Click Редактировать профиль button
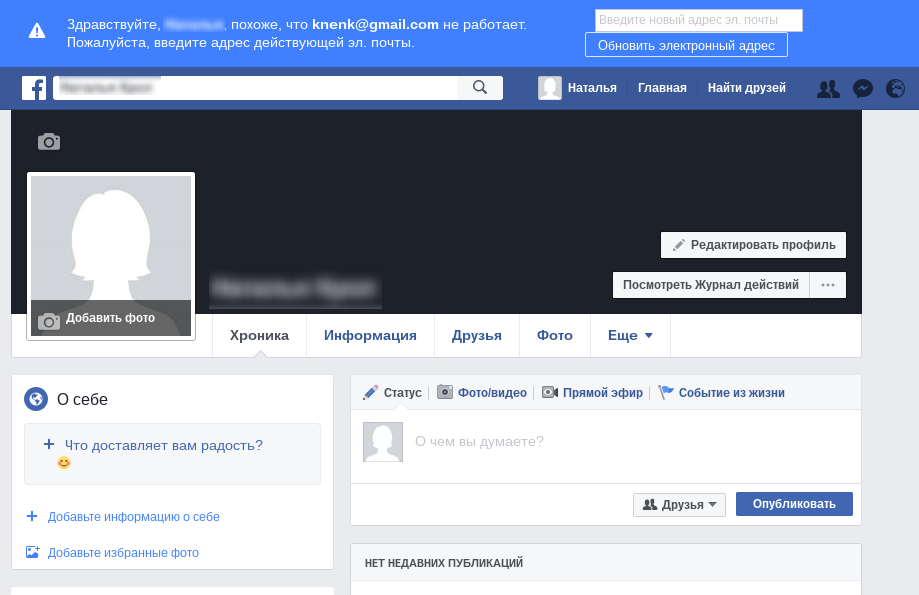 click(x=754, y=245)
